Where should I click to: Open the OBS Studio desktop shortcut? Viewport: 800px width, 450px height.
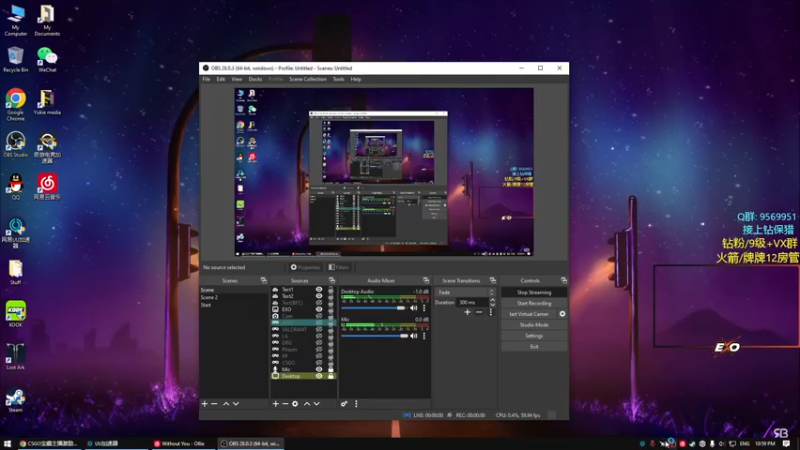15,144
